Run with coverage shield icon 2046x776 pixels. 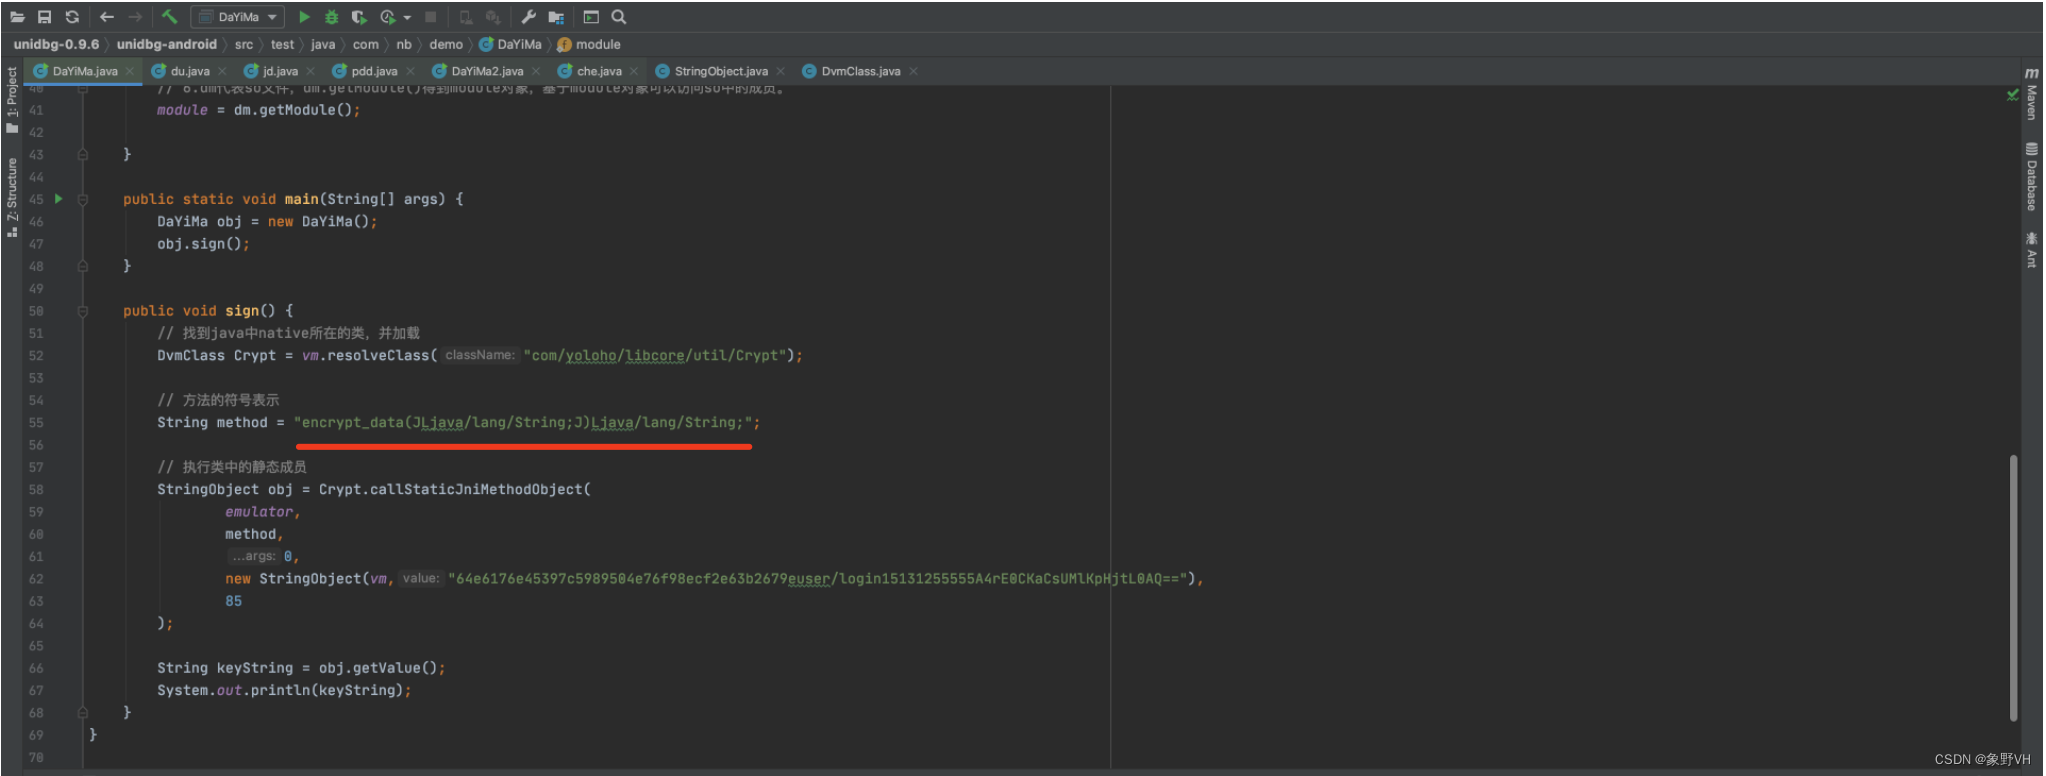(359, 17)
